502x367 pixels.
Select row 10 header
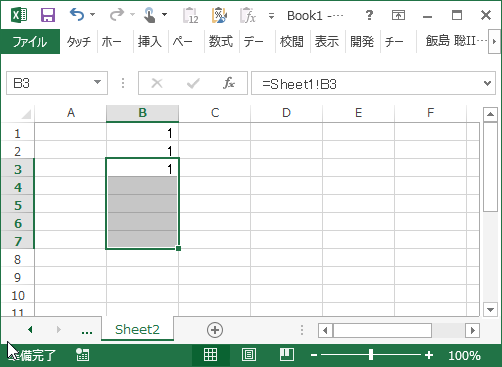pyautogui.click(x=18, y=295)
